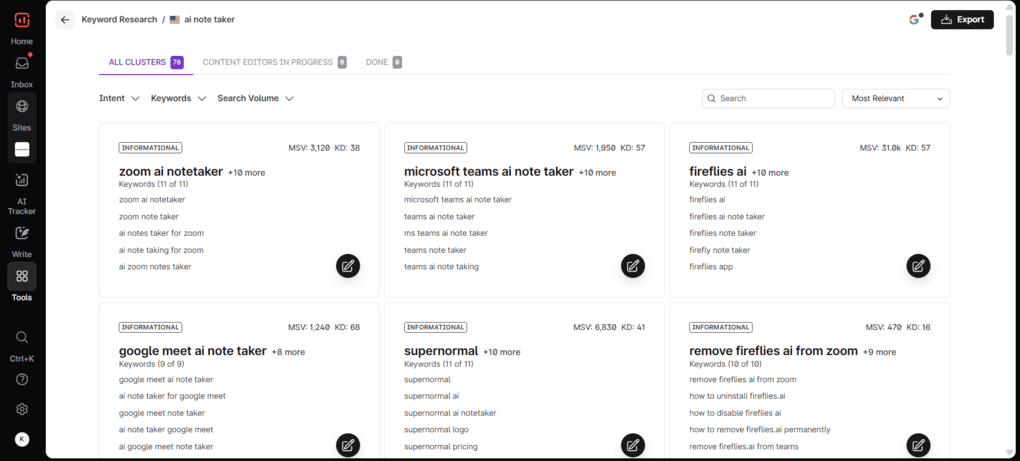Click the Informational tag on zoom ai notetaker card
1020x461 pixels.
tap(150, 148)
